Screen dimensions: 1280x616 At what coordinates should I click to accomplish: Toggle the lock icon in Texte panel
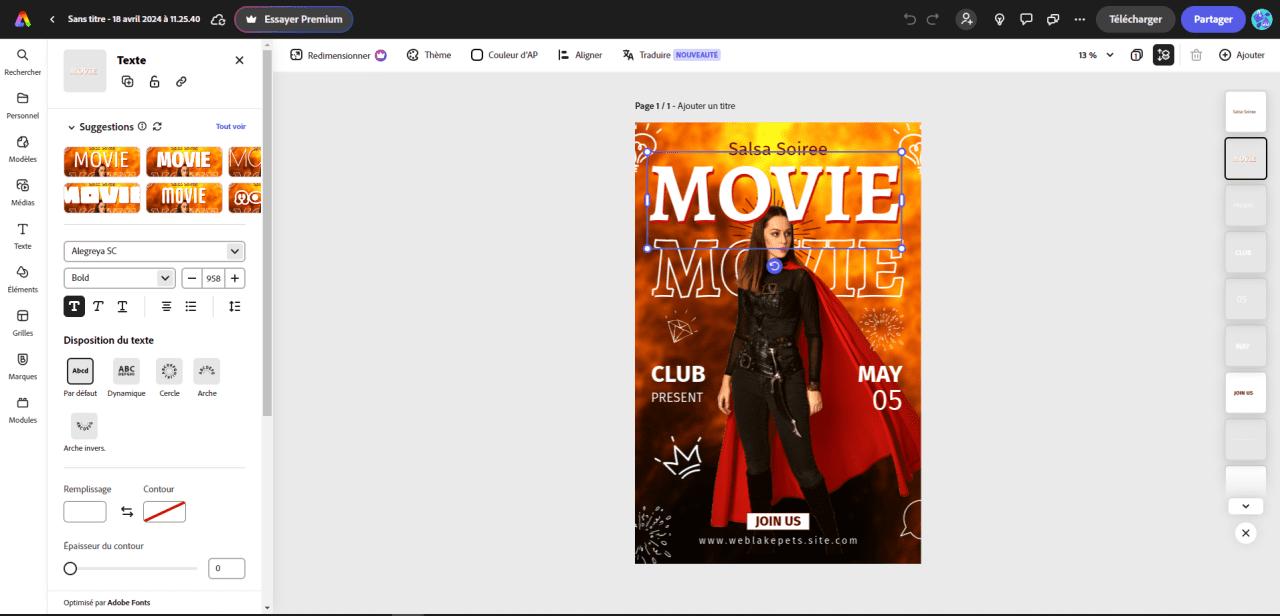coord(154,82)
